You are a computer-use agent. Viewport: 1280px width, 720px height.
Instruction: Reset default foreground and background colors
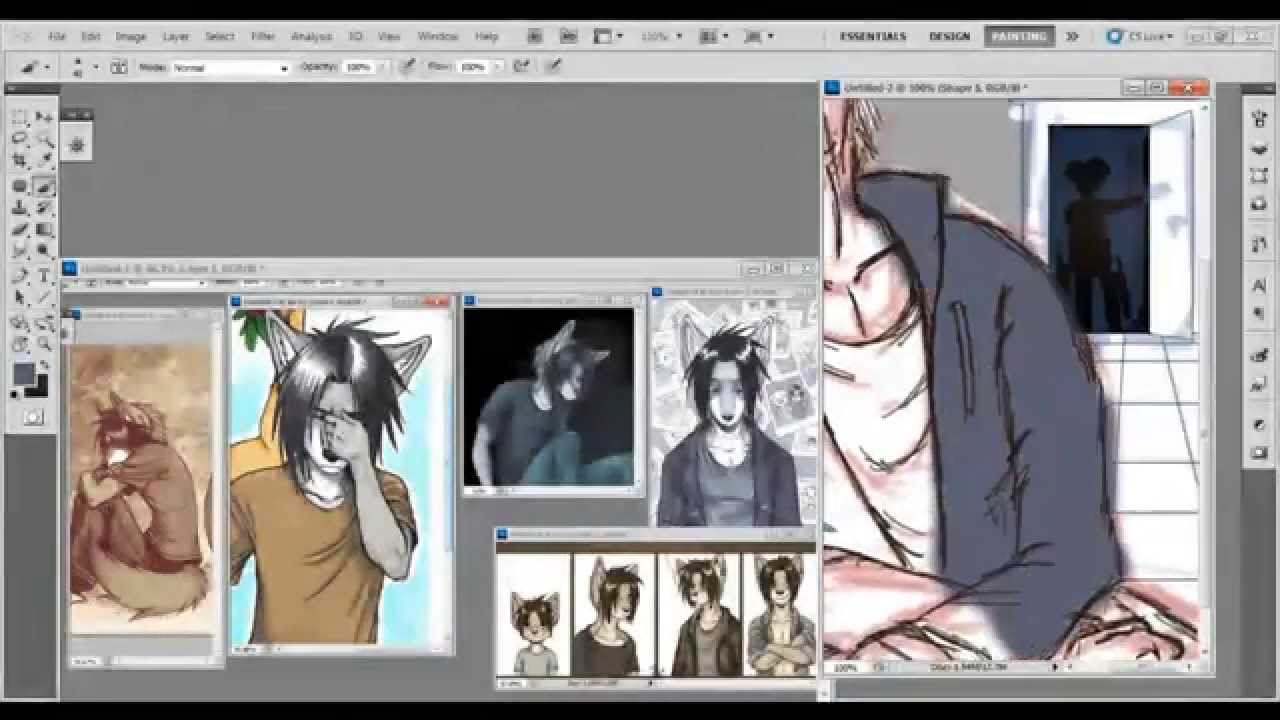pyautogui.click(x=16, y=396)
